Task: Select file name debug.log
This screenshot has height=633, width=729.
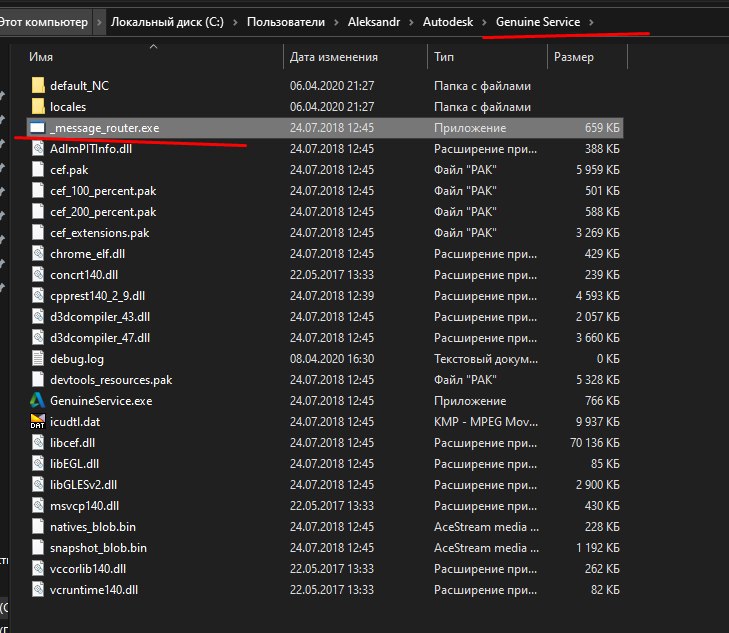Action: (77, 359)
